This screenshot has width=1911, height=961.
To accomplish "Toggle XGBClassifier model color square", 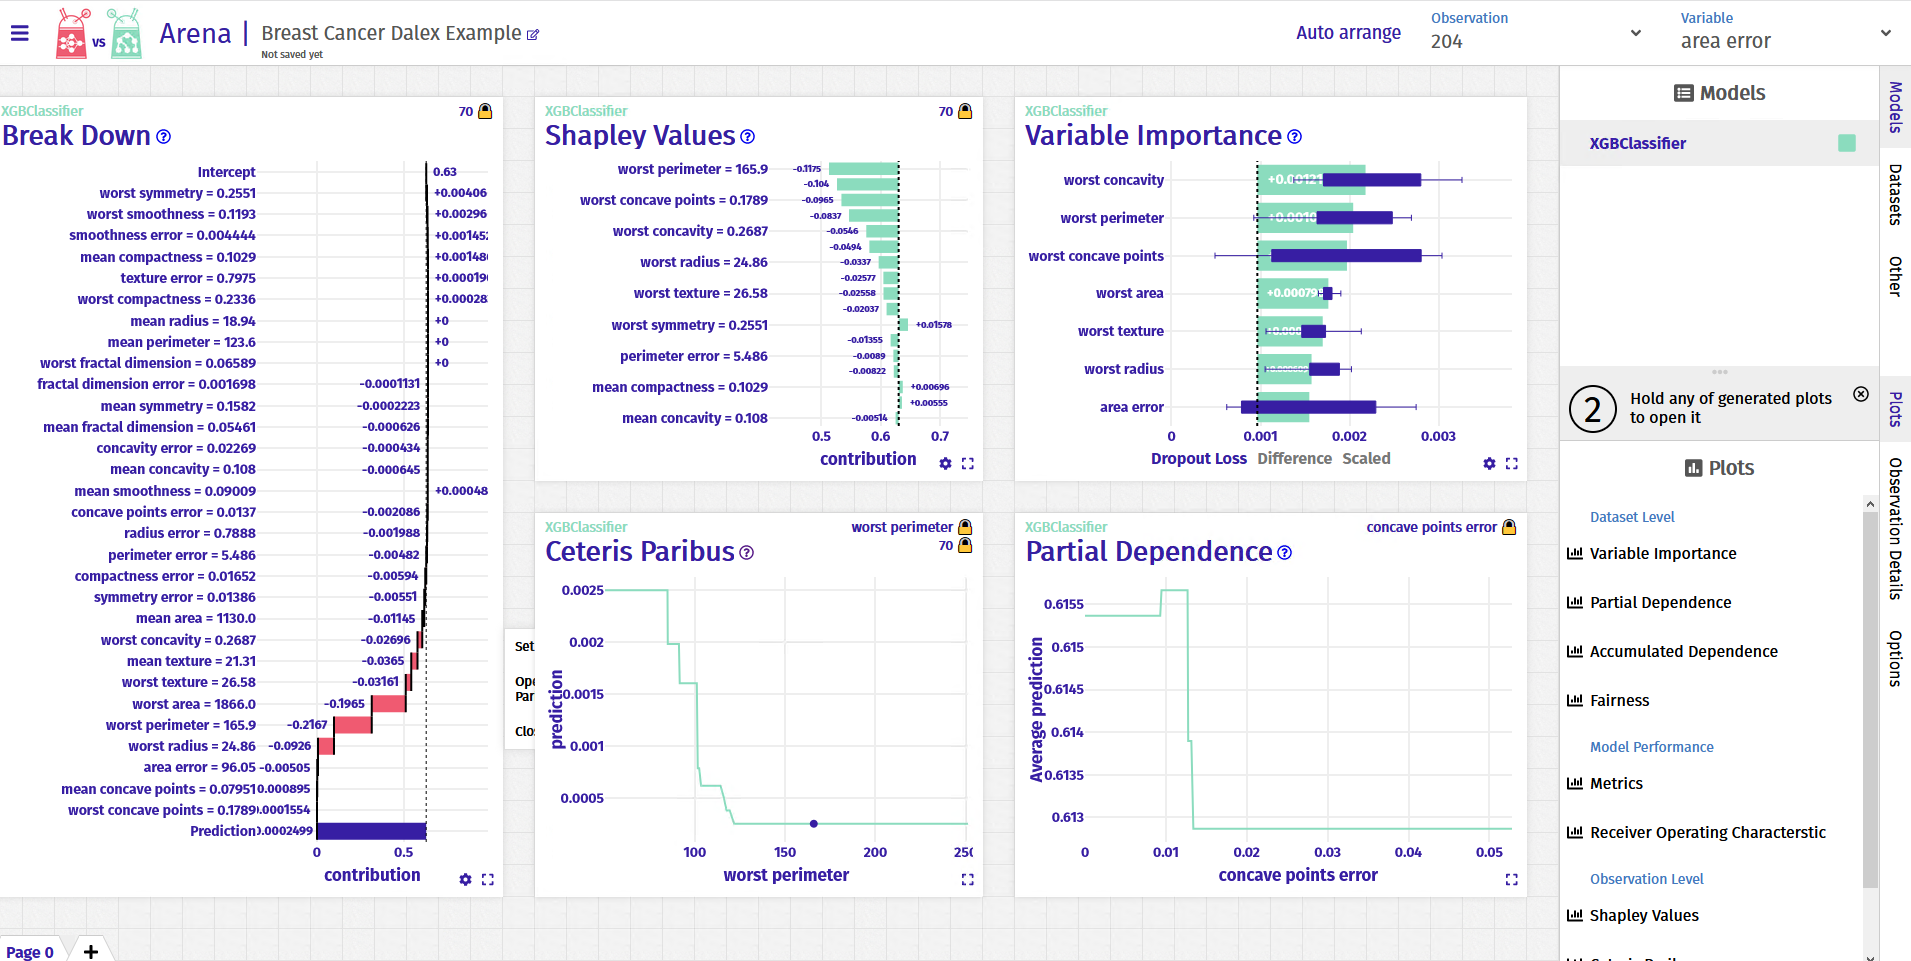I will click(1847, 143).
